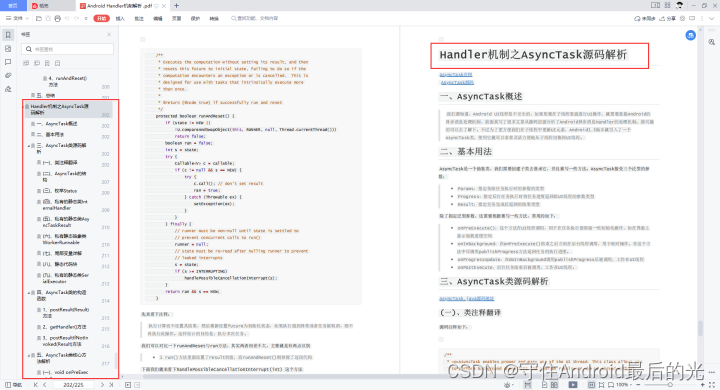The image size is (720, 390).
Task: Click the function search box in ribbon
Action: tap(255, 18)
